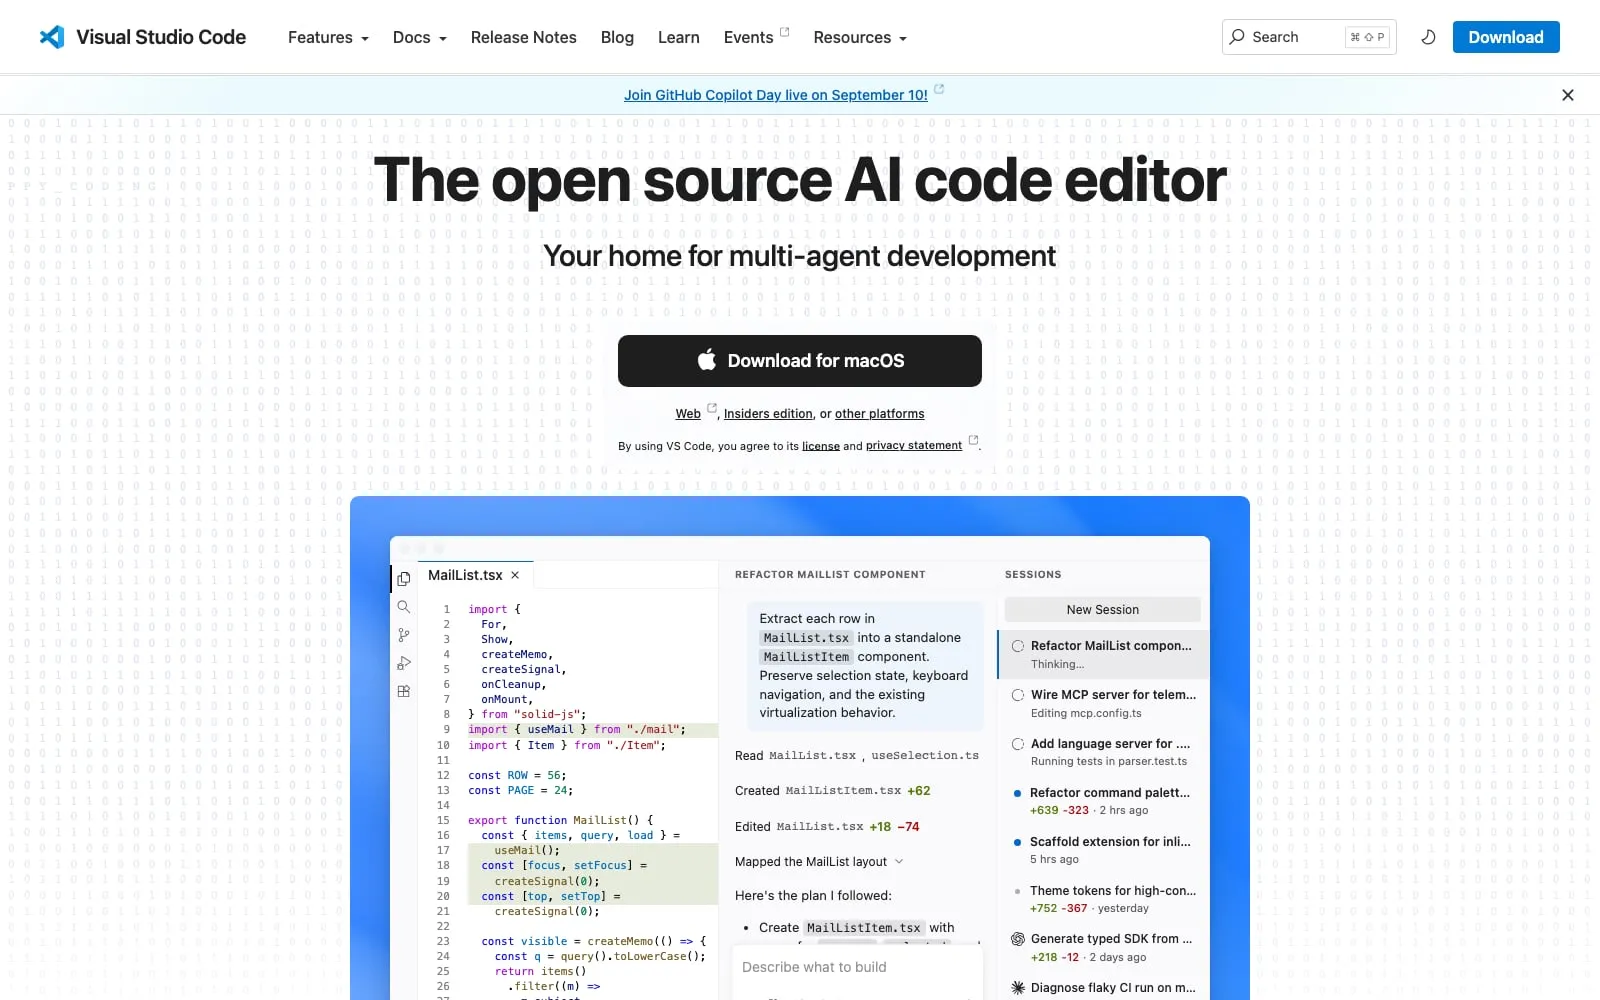
Task: Click the Edited MailList.tsx +18 −74 entry
Action: pos(827,827)
